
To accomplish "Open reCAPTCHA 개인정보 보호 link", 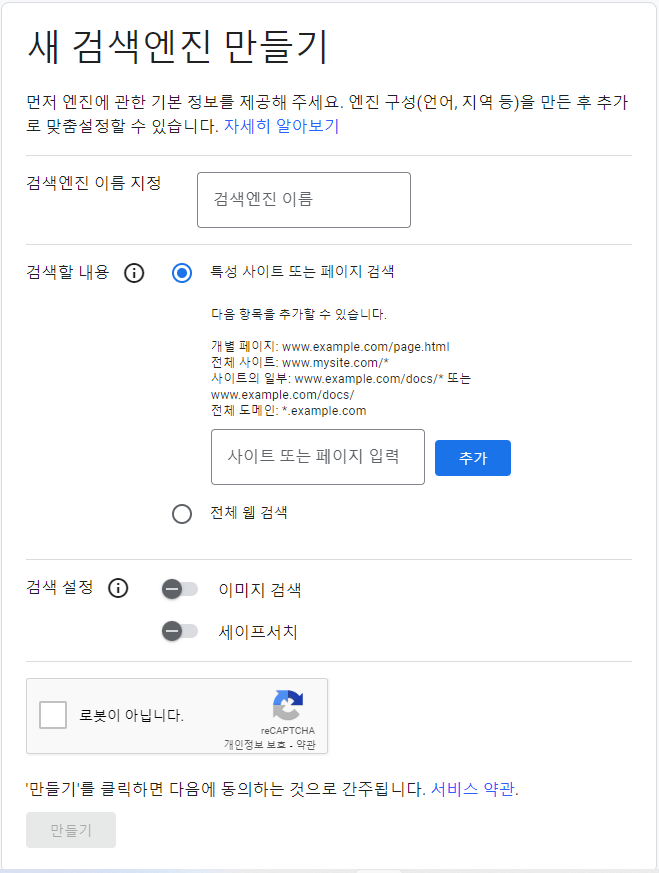I will tap(255, 745).
